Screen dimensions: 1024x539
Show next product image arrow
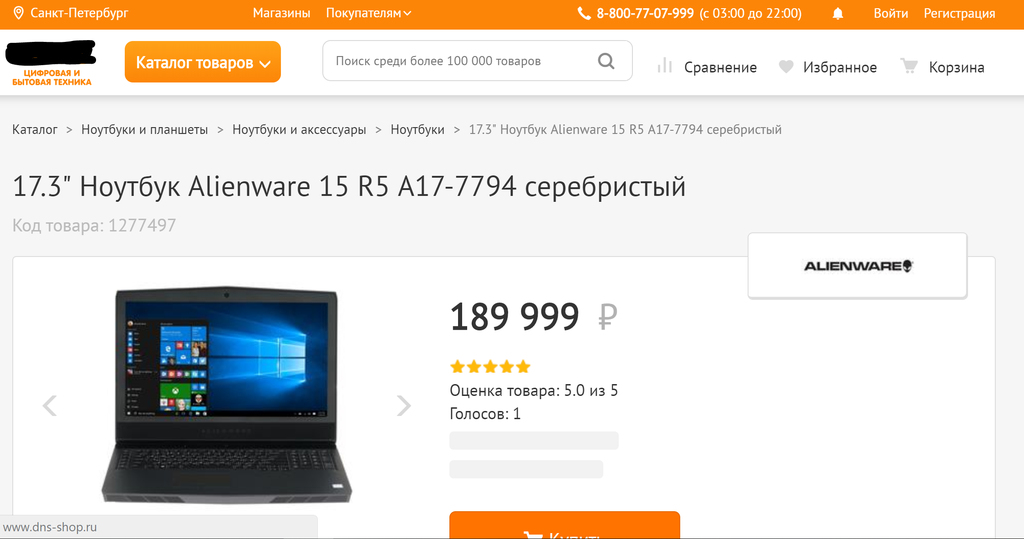404,406
